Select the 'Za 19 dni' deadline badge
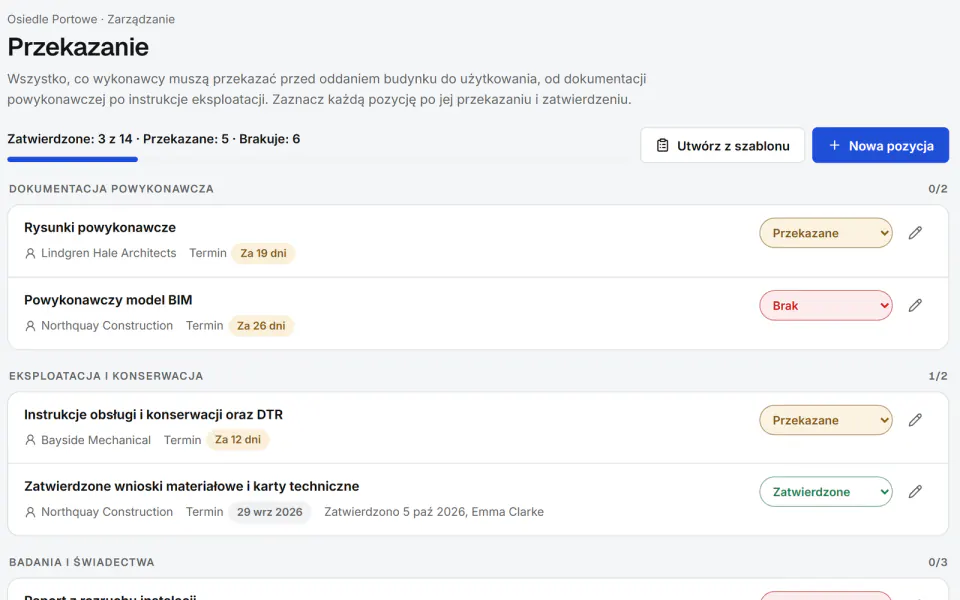 pos(263,253)
